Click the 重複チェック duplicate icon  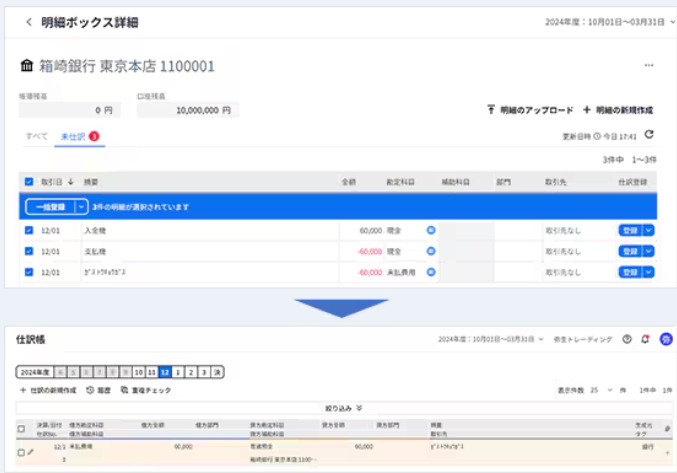(x=124, y=390)
